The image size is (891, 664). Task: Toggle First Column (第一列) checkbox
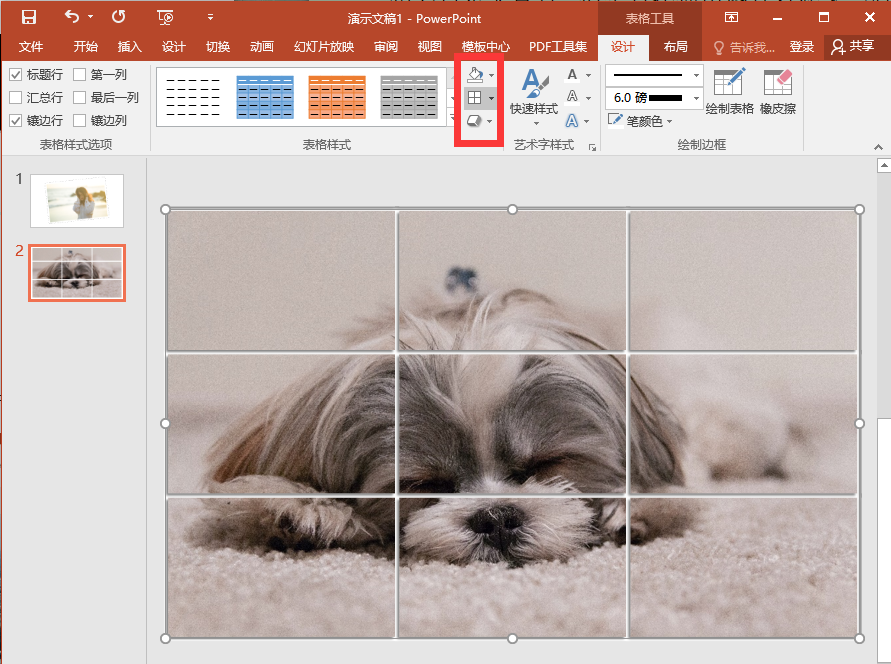(80, 74)
